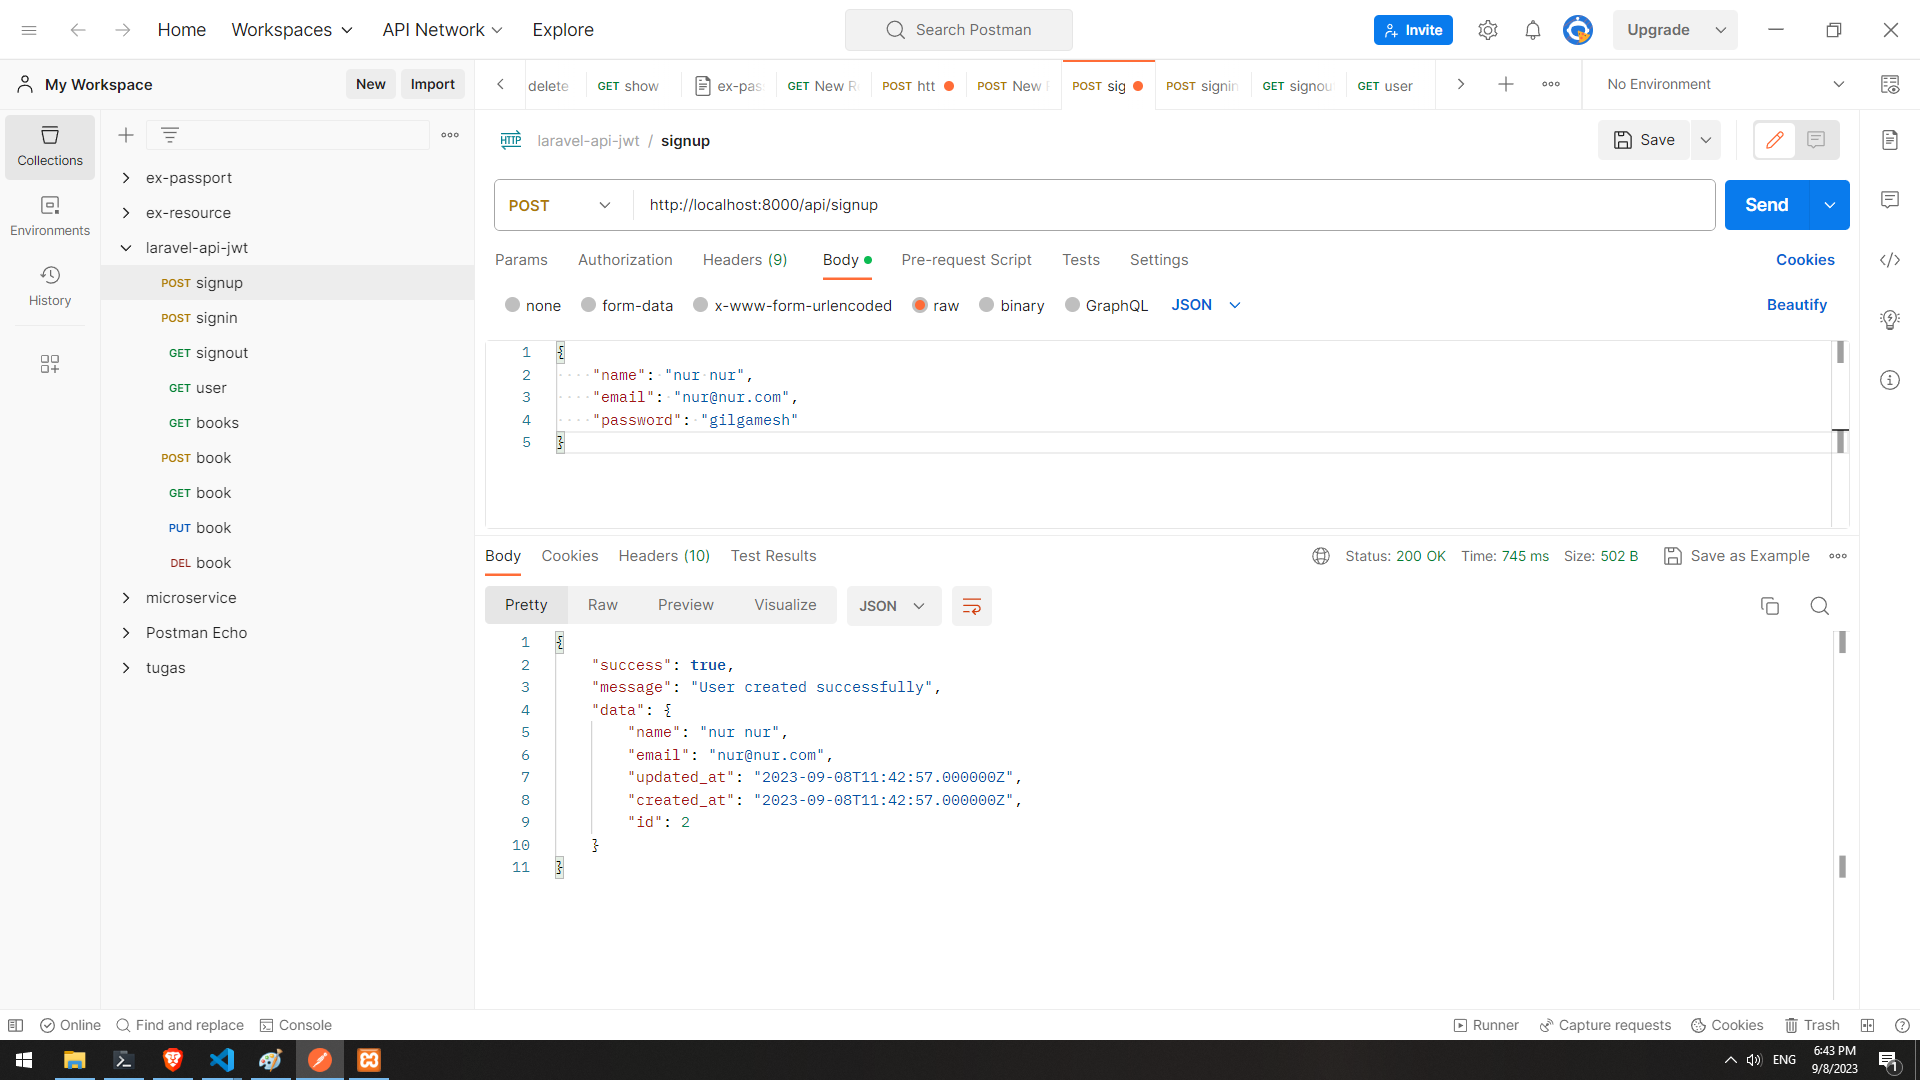Click the search response icon
1920x1080 pixels.
1819,606
